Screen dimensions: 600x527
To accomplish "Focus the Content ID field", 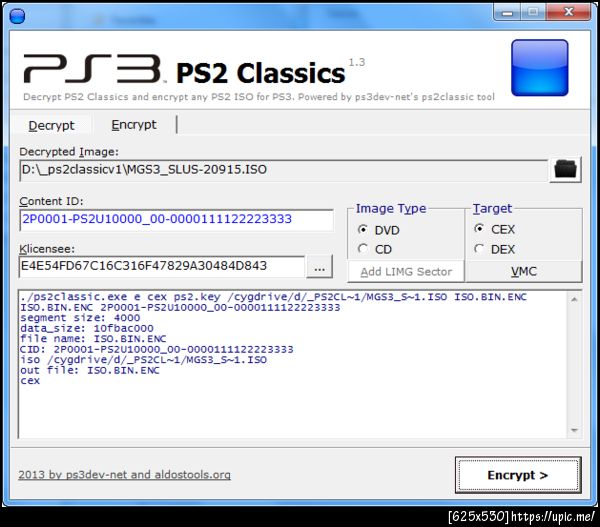I will pyautogui.click(x=176, y=219).
